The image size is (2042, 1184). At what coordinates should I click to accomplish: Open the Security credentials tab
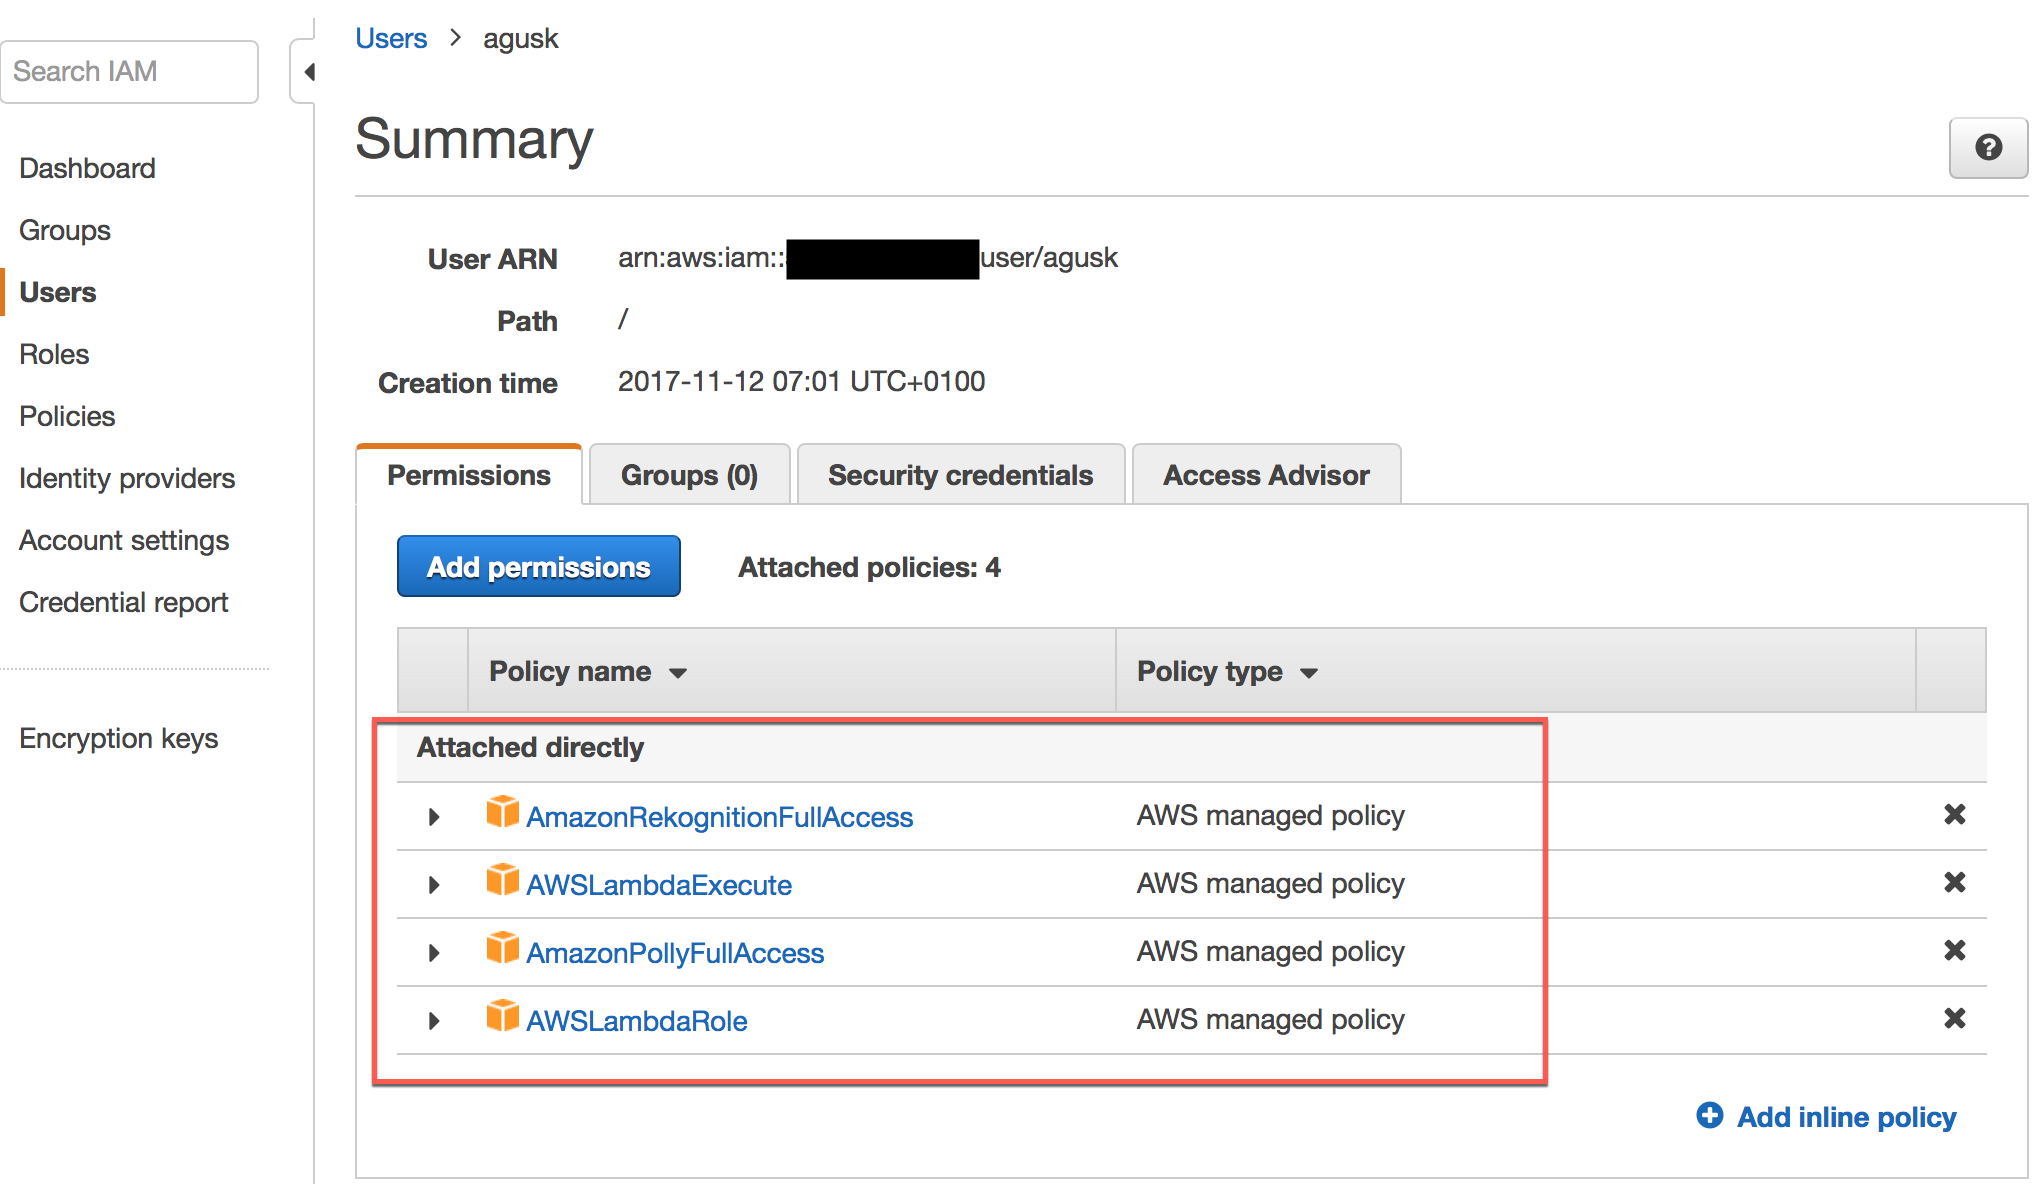[960, 475]
